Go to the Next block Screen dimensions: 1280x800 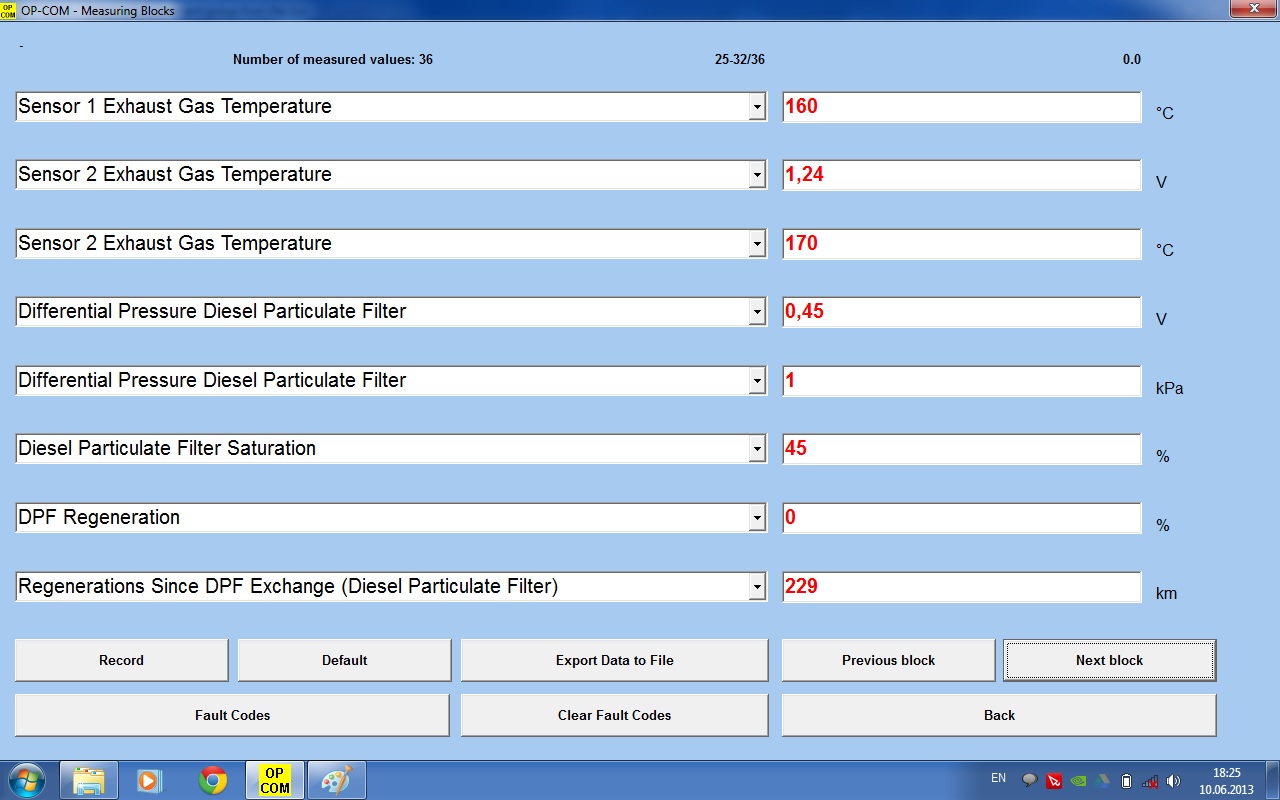pos(1109,660)
